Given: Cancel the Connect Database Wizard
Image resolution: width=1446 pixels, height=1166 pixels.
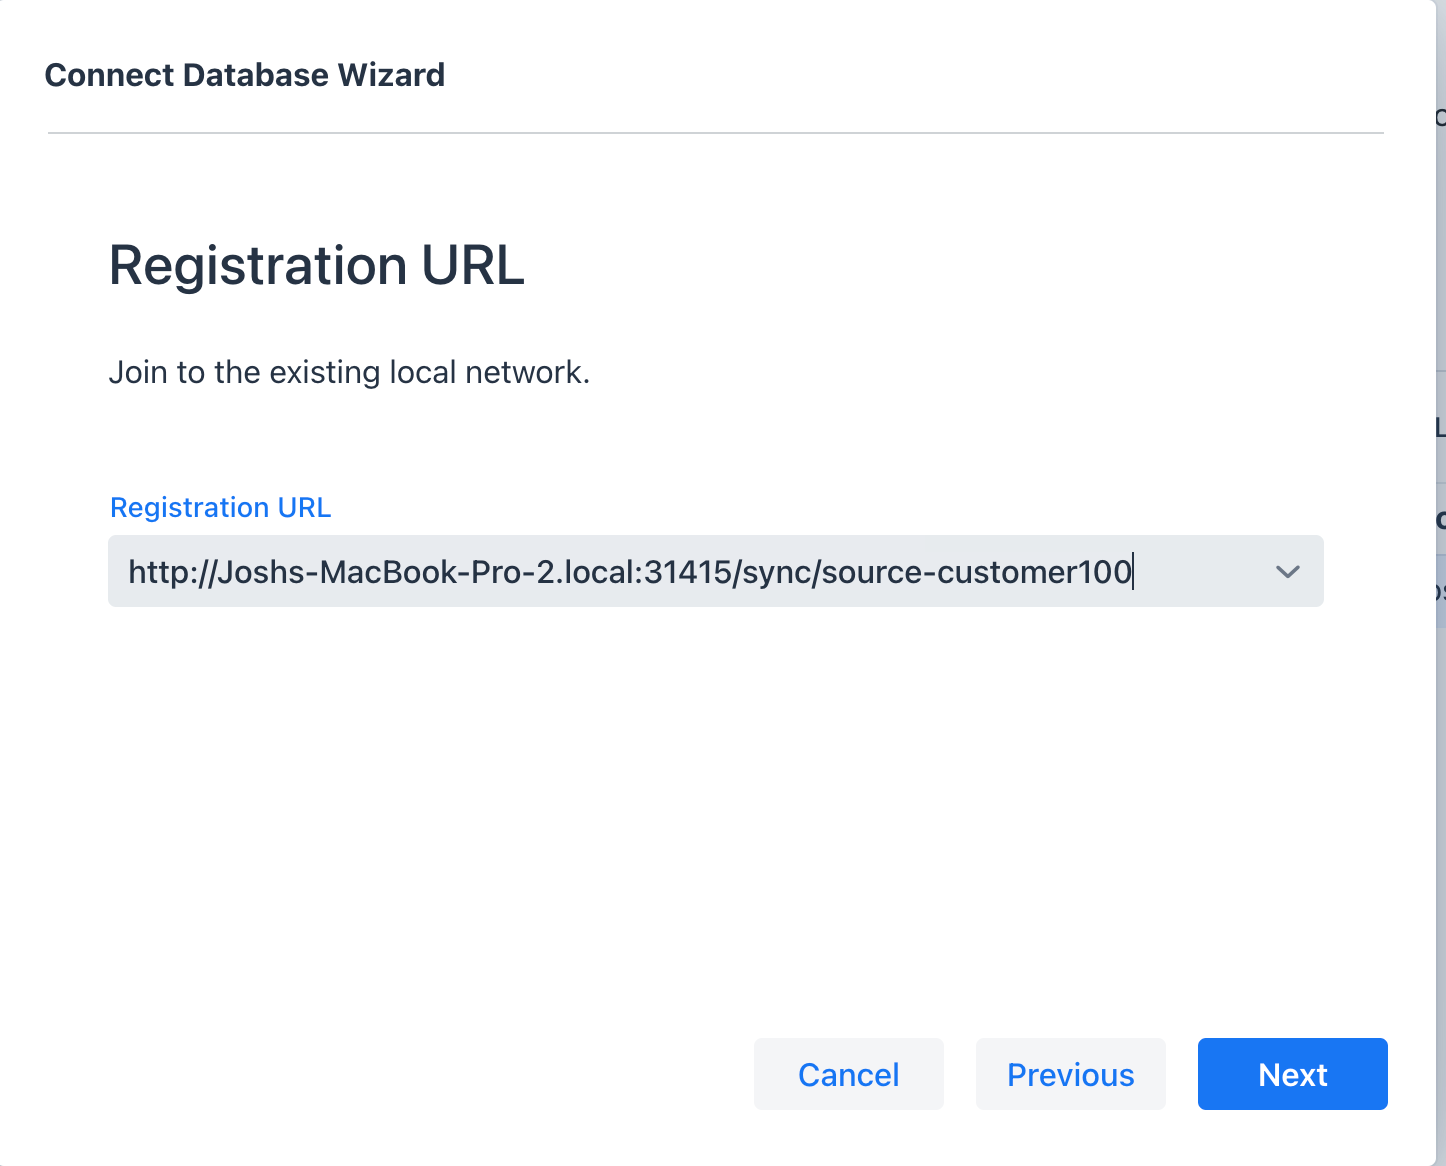Looking at the screenshot, I should (848, 1074).
